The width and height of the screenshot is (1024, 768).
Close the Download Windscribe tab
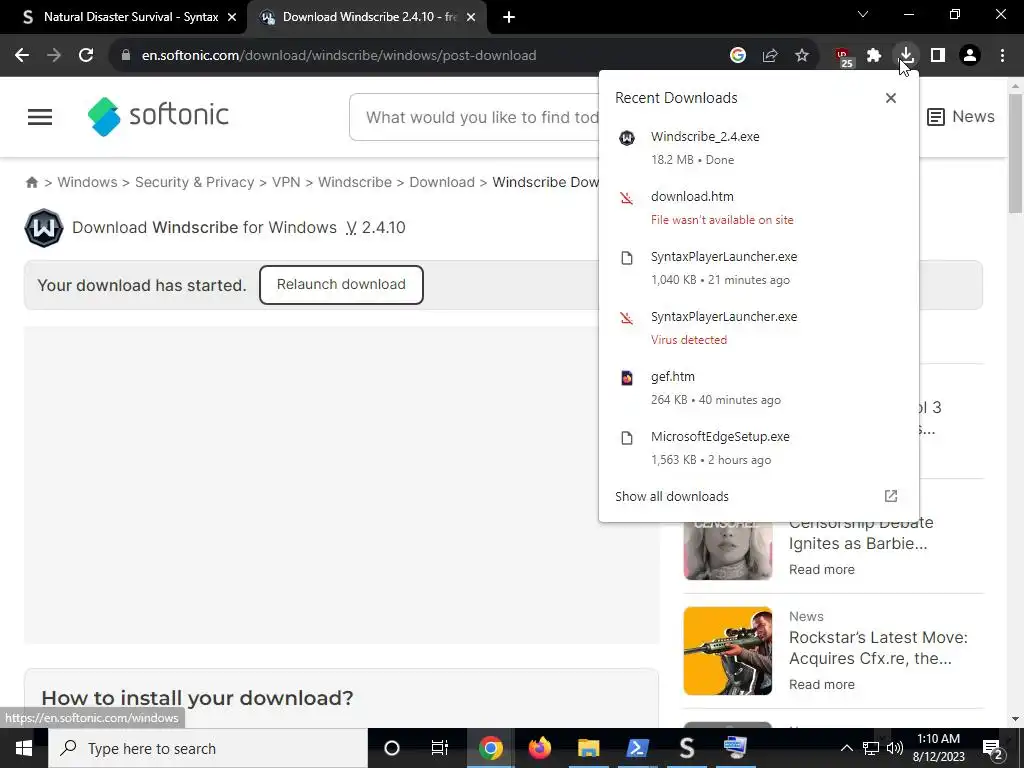pos(471,17)
